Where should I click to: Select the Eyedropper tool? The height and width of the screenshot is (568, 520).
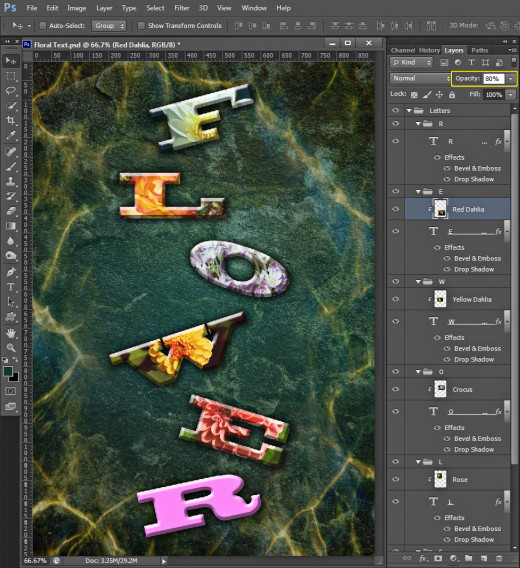pyautogui.click(x=11, y=135)
